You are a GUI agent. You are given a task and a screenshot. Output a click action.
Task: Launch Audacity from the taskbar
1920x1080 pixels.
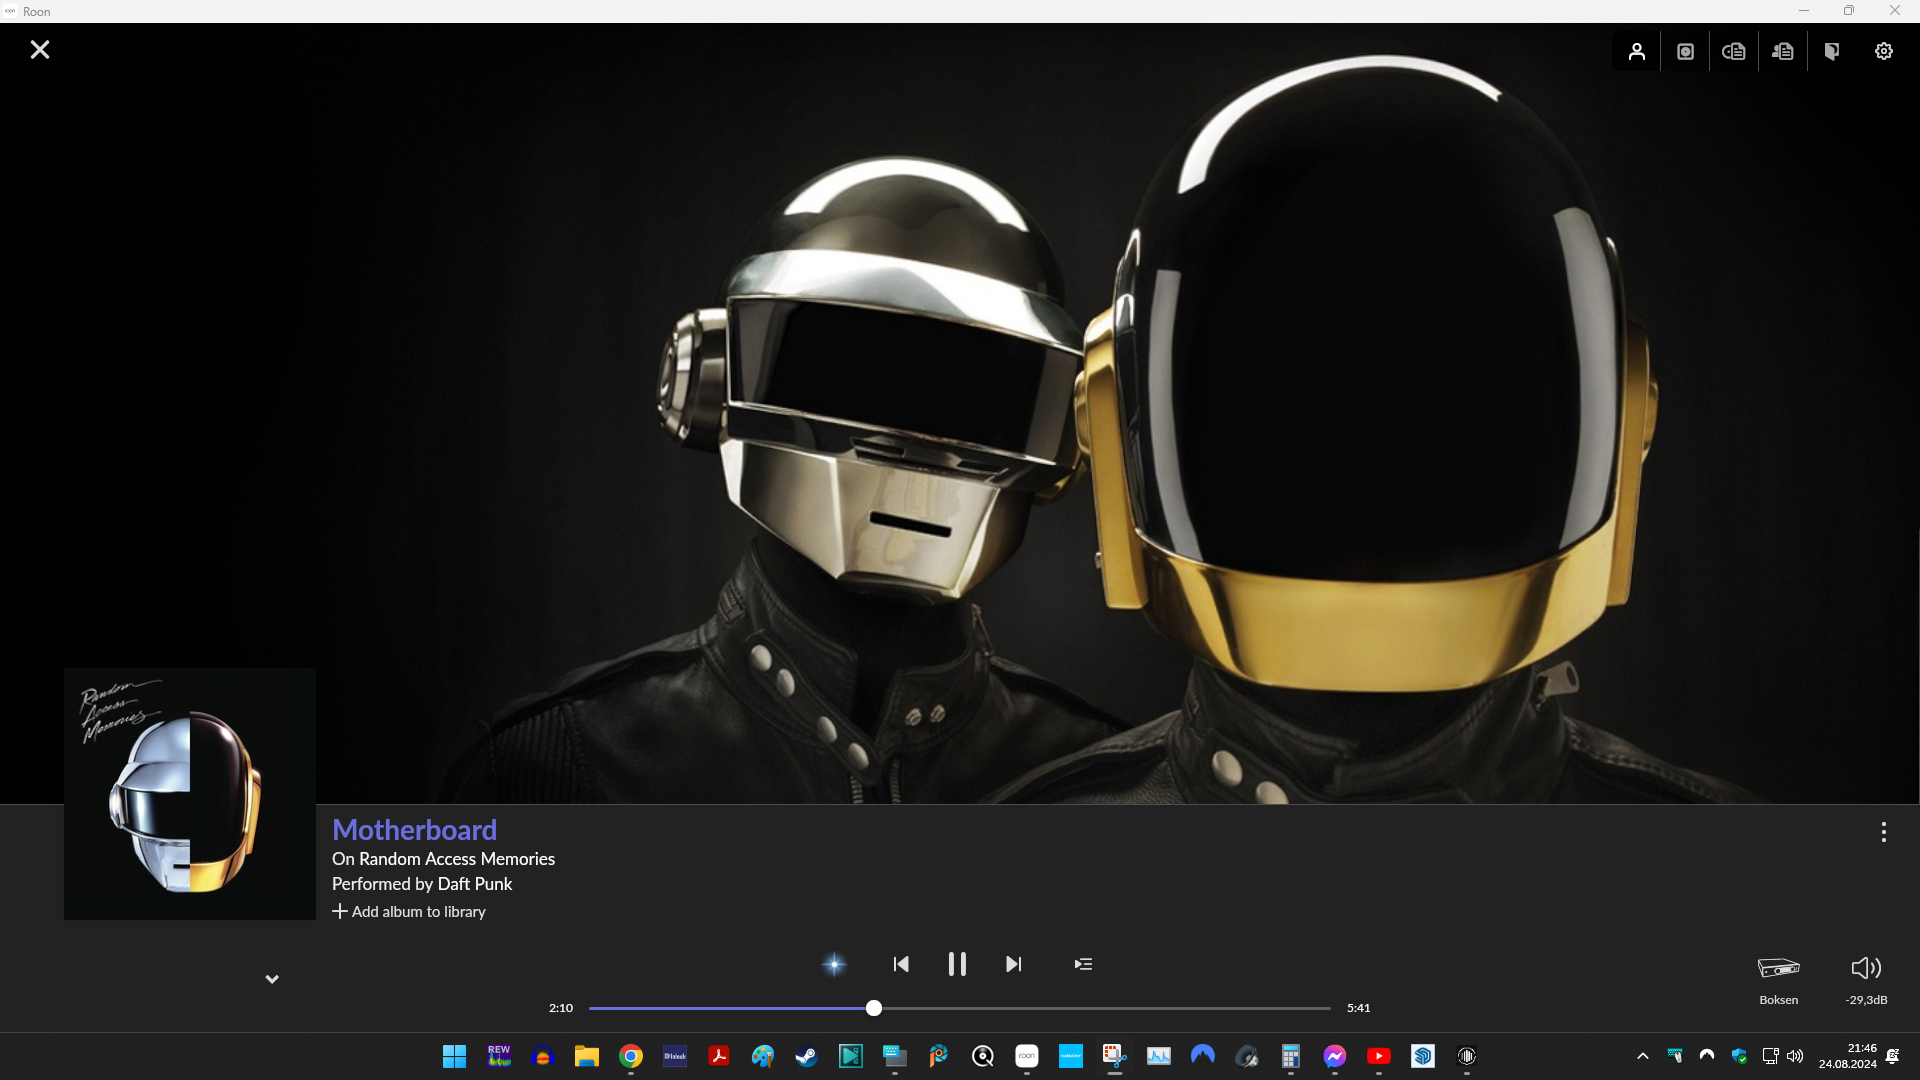[x=543, y=1056]
